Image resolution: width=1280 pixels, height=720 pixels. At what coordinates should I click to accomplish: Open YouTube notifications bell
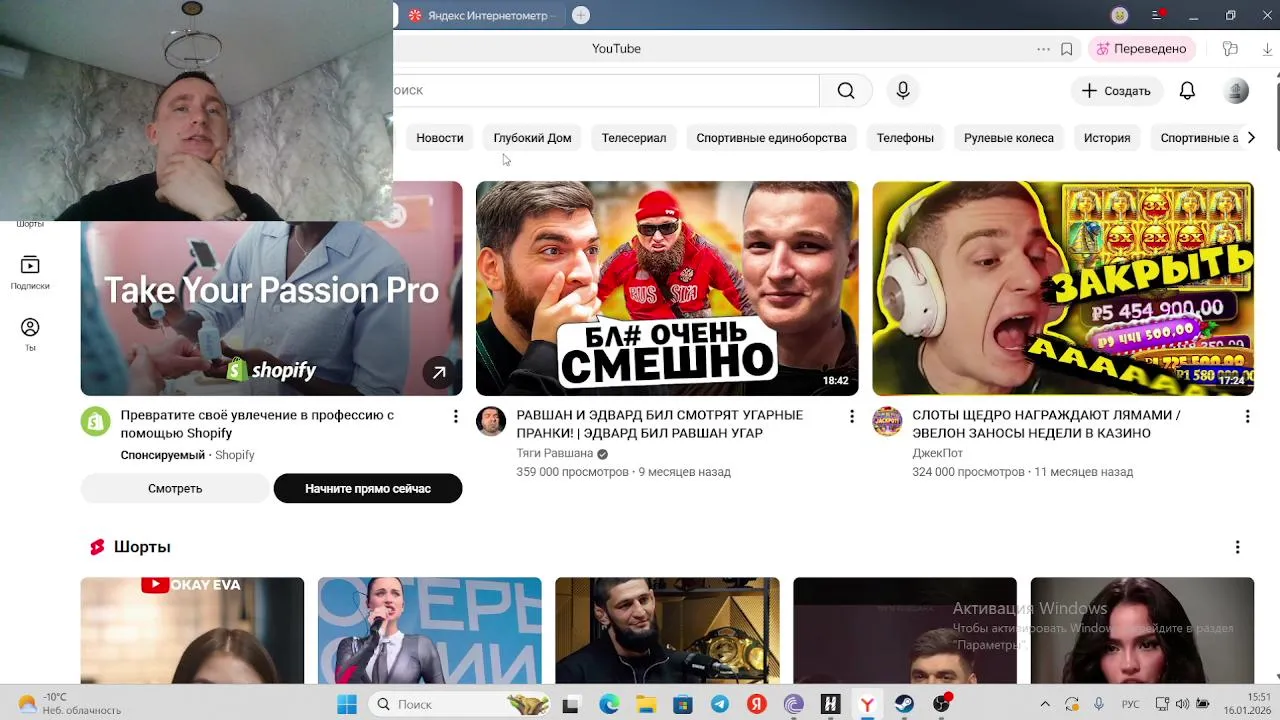(x=1187, y=91)
